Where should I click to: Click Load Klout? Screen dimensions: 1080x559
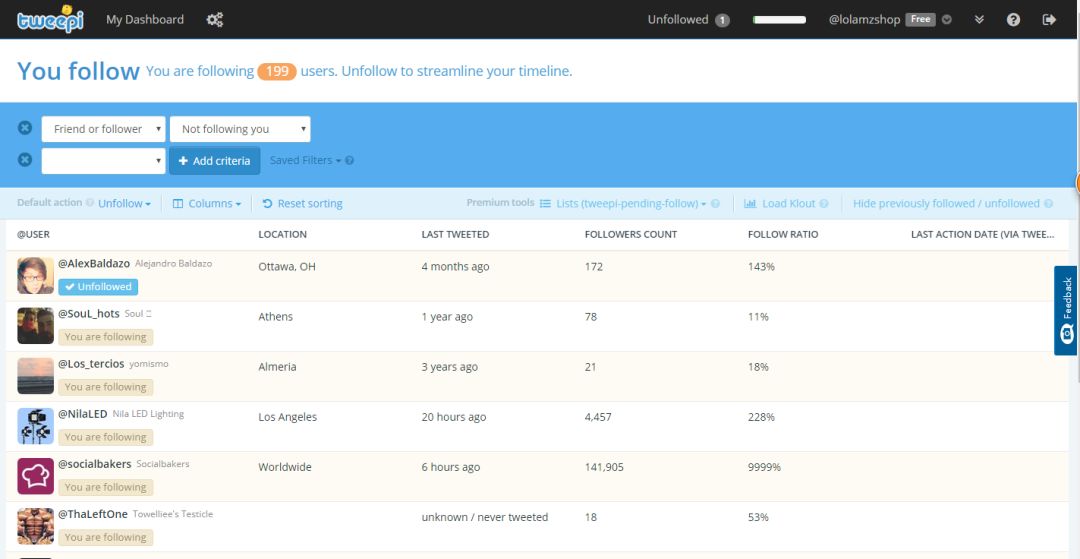click(780, 204)
